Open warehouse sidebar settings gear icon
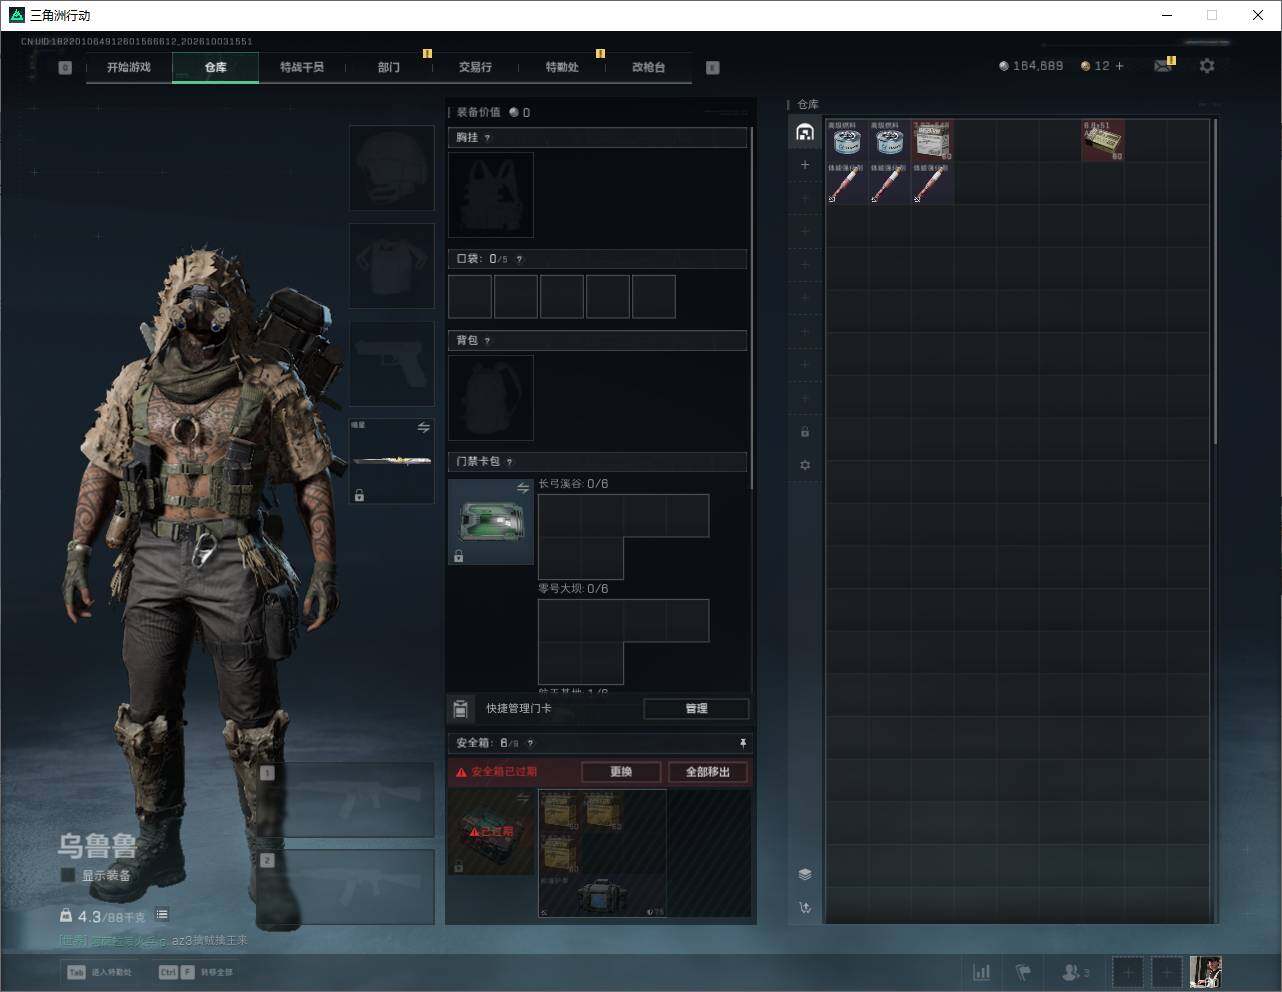 [805, 465]
